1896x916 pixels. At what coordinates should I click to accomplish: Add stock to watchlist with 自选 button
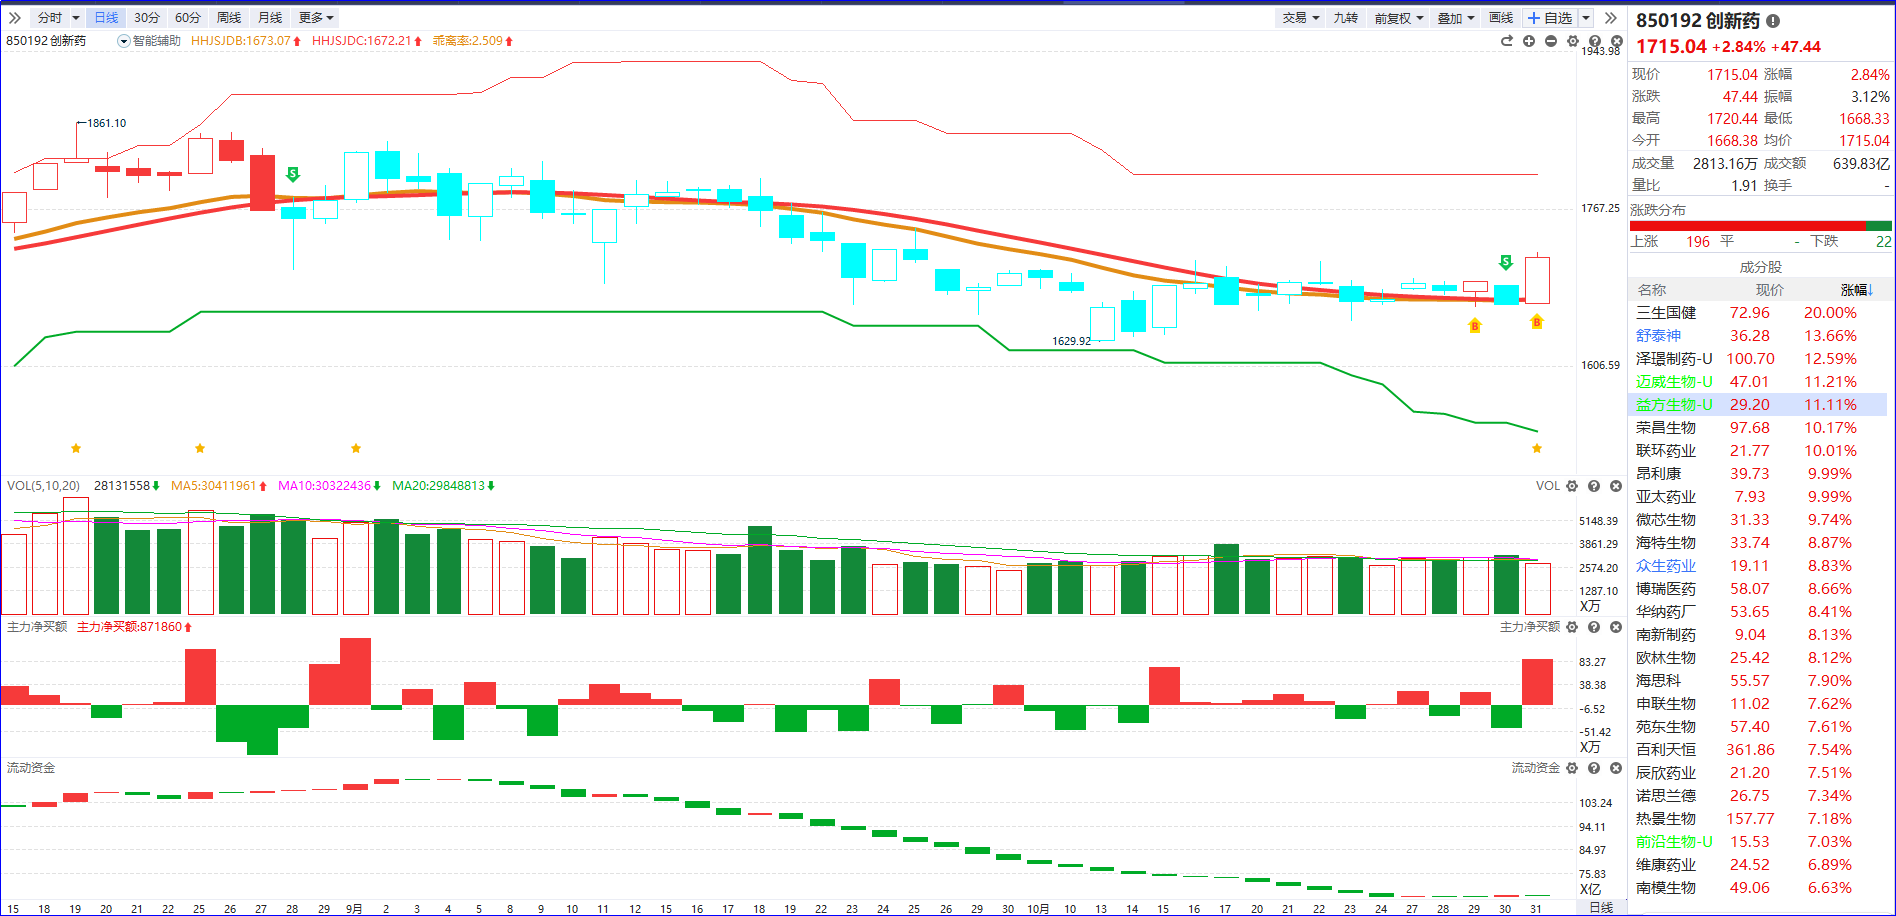pyautogui.click(x=1550, y=18)
